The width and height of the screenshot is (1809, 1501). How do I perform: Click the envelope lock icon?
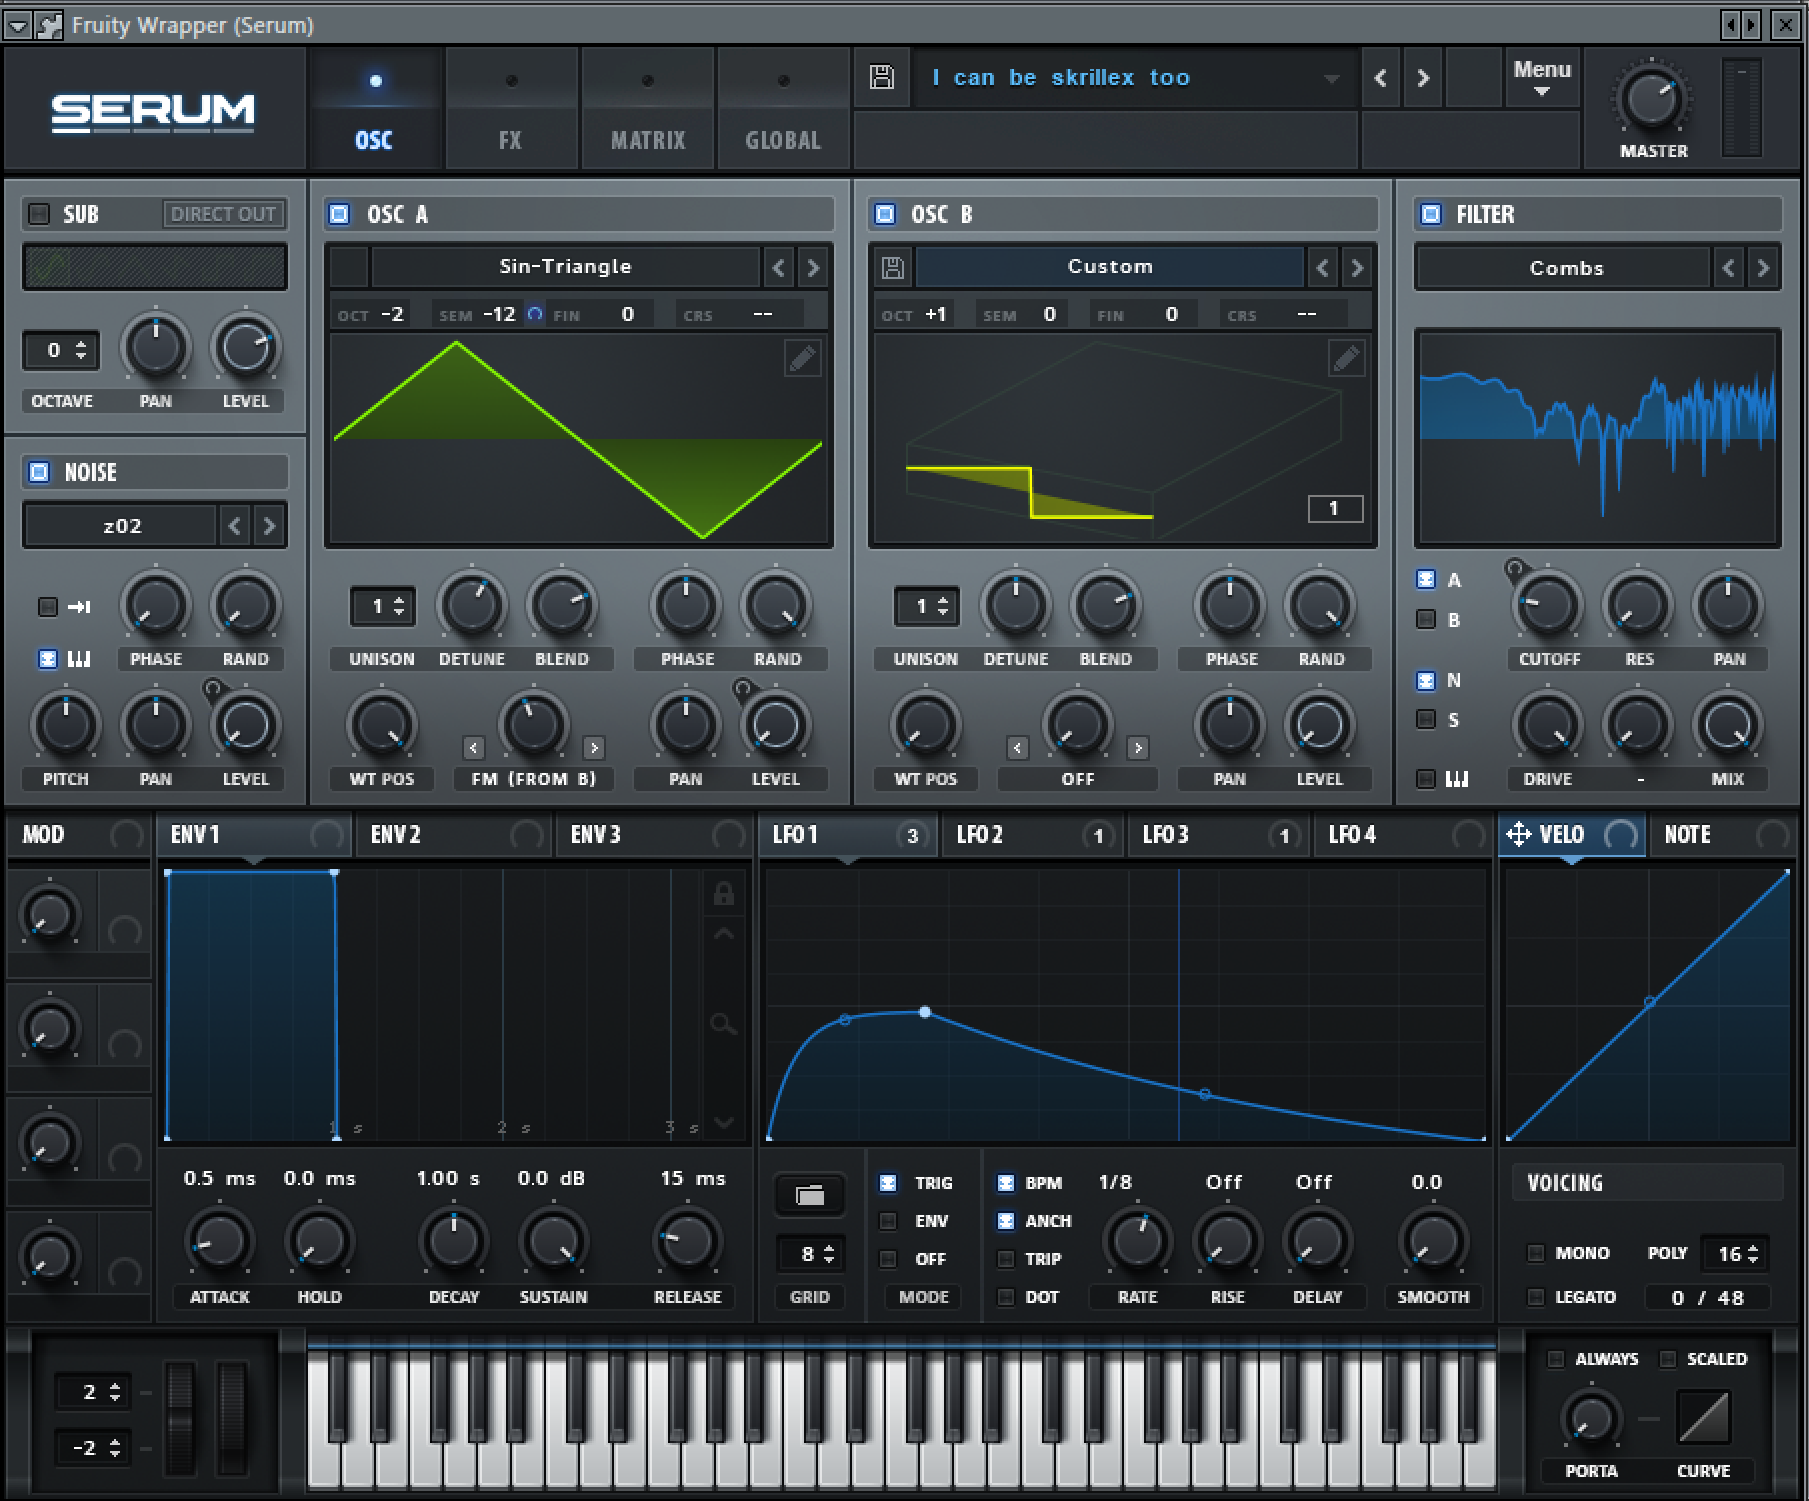point(723,893)
